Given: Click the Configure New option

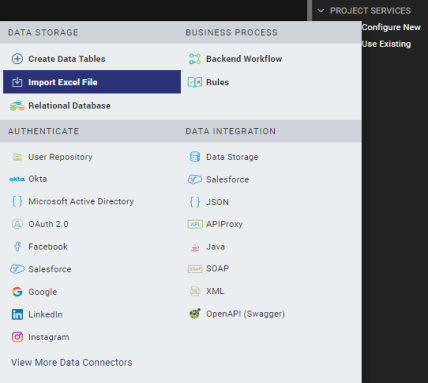Looking at the screenshot, I should tap(391, 27).
